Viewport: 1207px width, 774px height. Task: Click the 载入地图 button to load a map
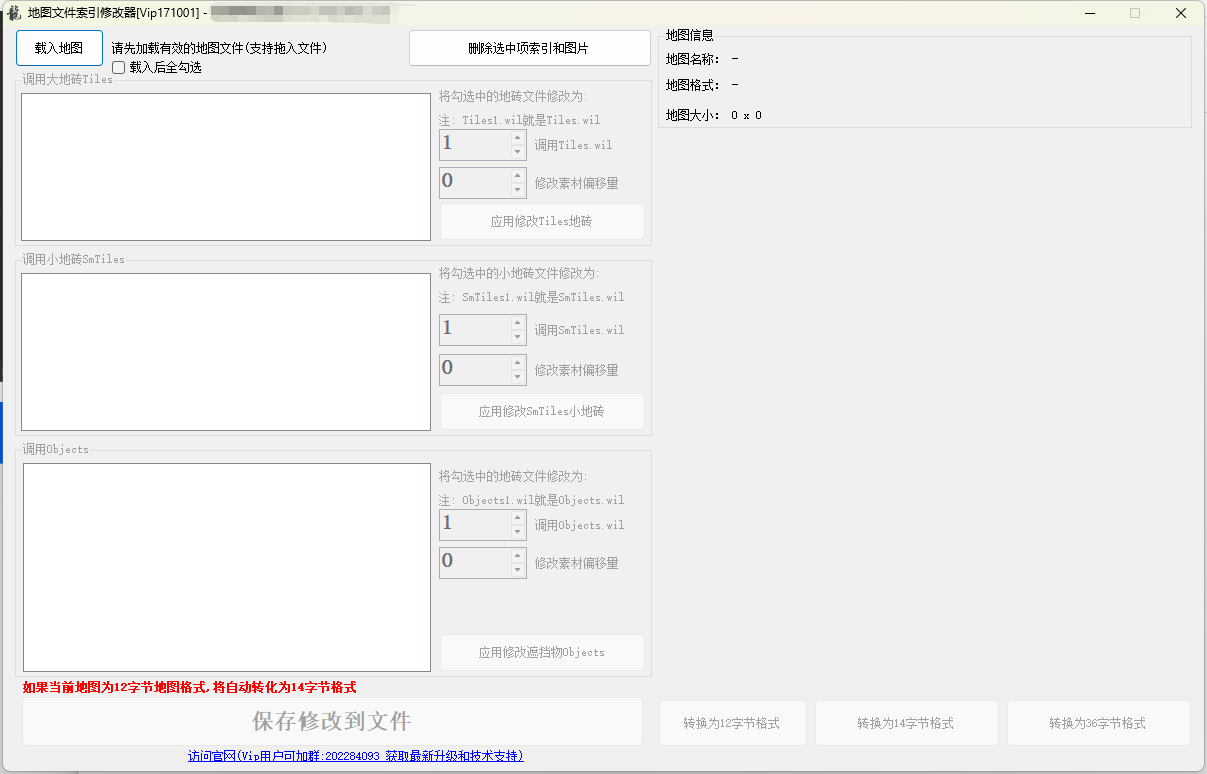[x=59, y=47]
